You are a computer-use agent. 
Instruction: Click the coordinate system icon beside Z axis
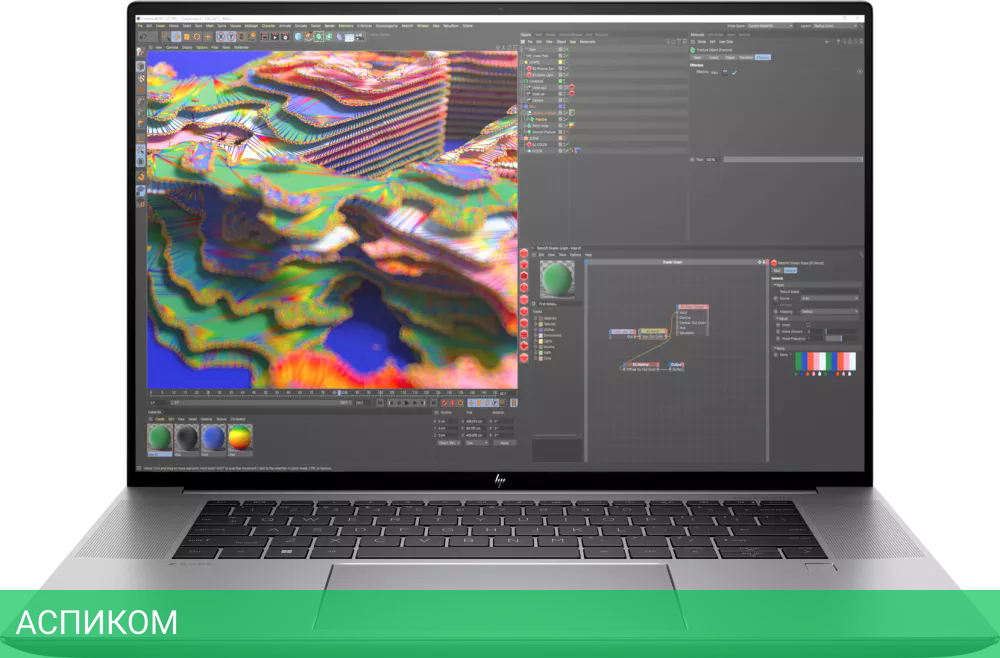(x=253, y=36)
